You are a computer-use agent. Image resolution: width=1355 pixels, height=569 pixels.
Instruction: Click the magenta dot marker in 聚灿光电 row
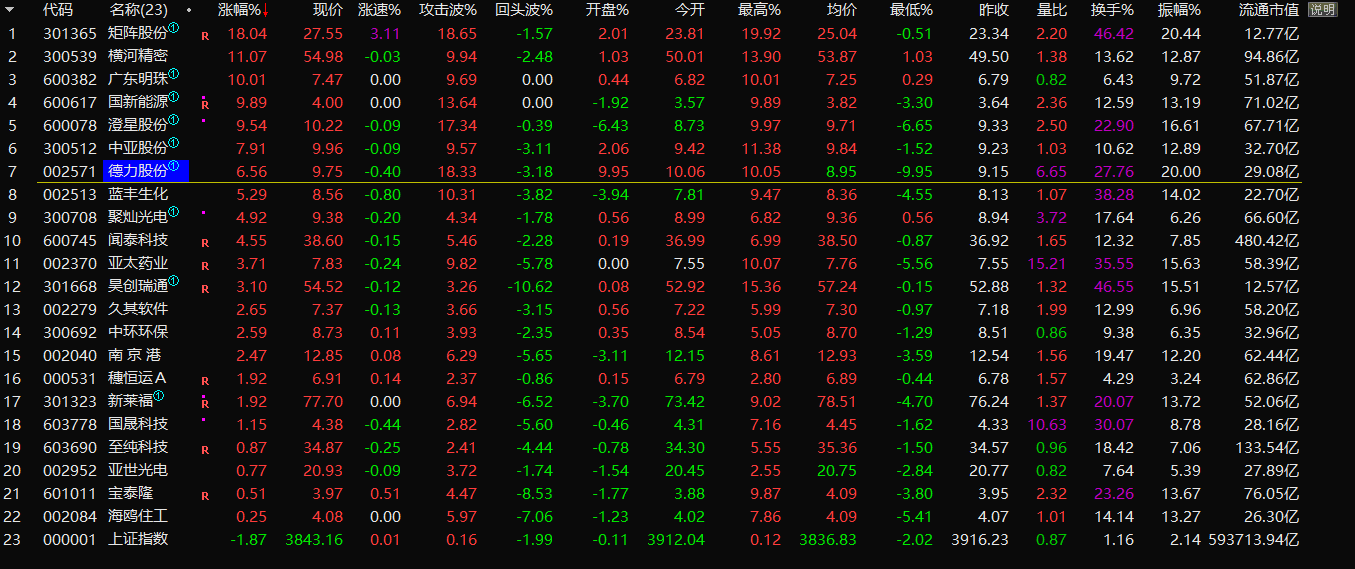click(x=204, y=212)
